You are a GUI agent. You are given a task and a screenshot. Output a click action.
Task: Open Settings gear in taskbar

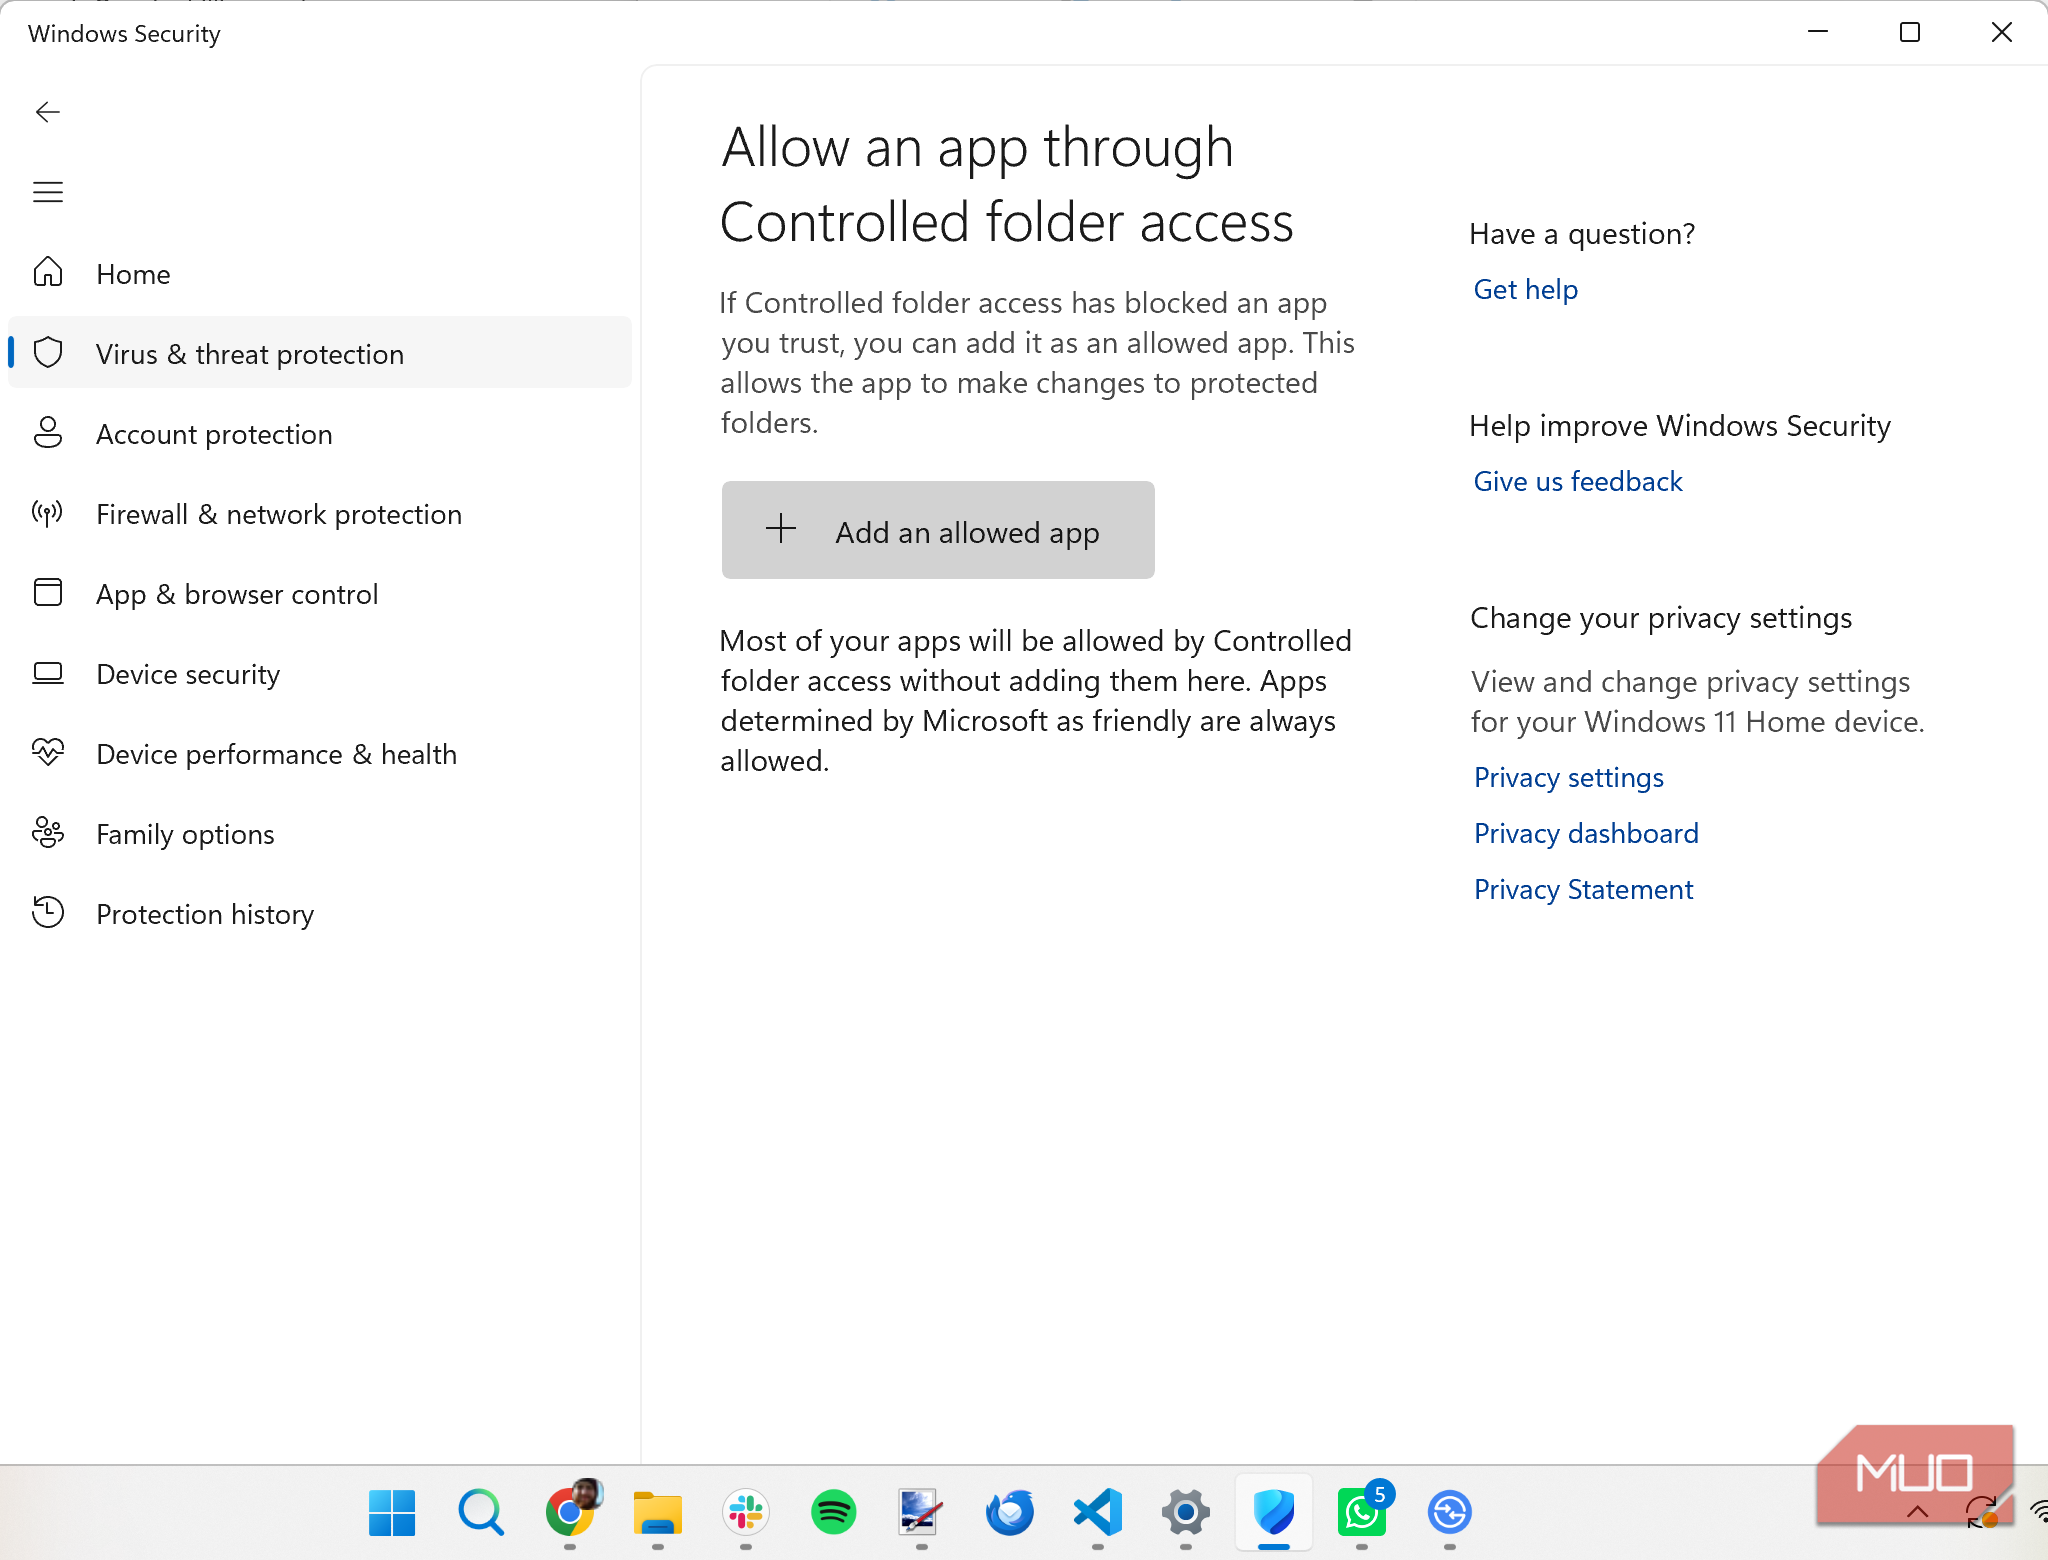point(1186,1512)
